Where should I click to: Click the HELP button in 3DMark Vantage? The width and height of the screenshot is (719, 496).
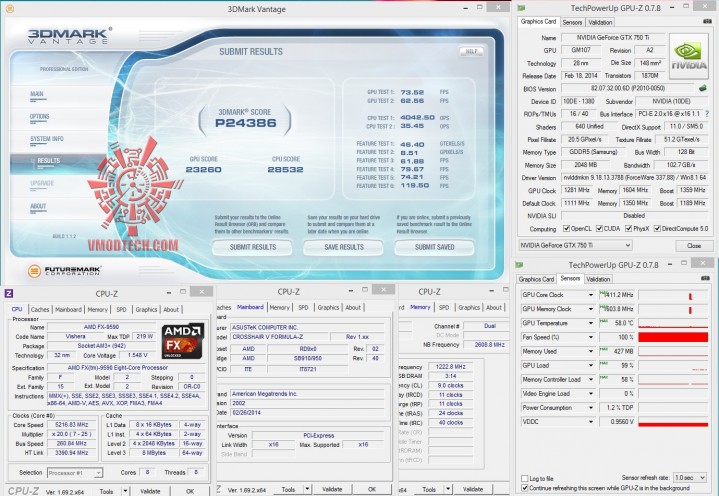[x=471, y=51]
